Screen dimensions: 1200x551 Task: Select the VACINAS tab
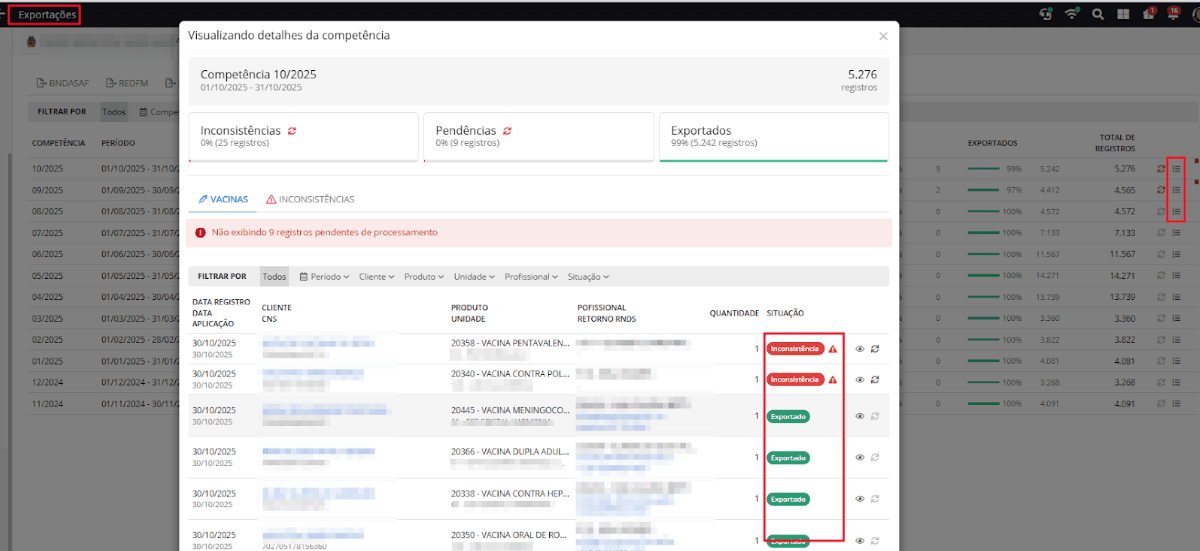(x=223, y=199)
